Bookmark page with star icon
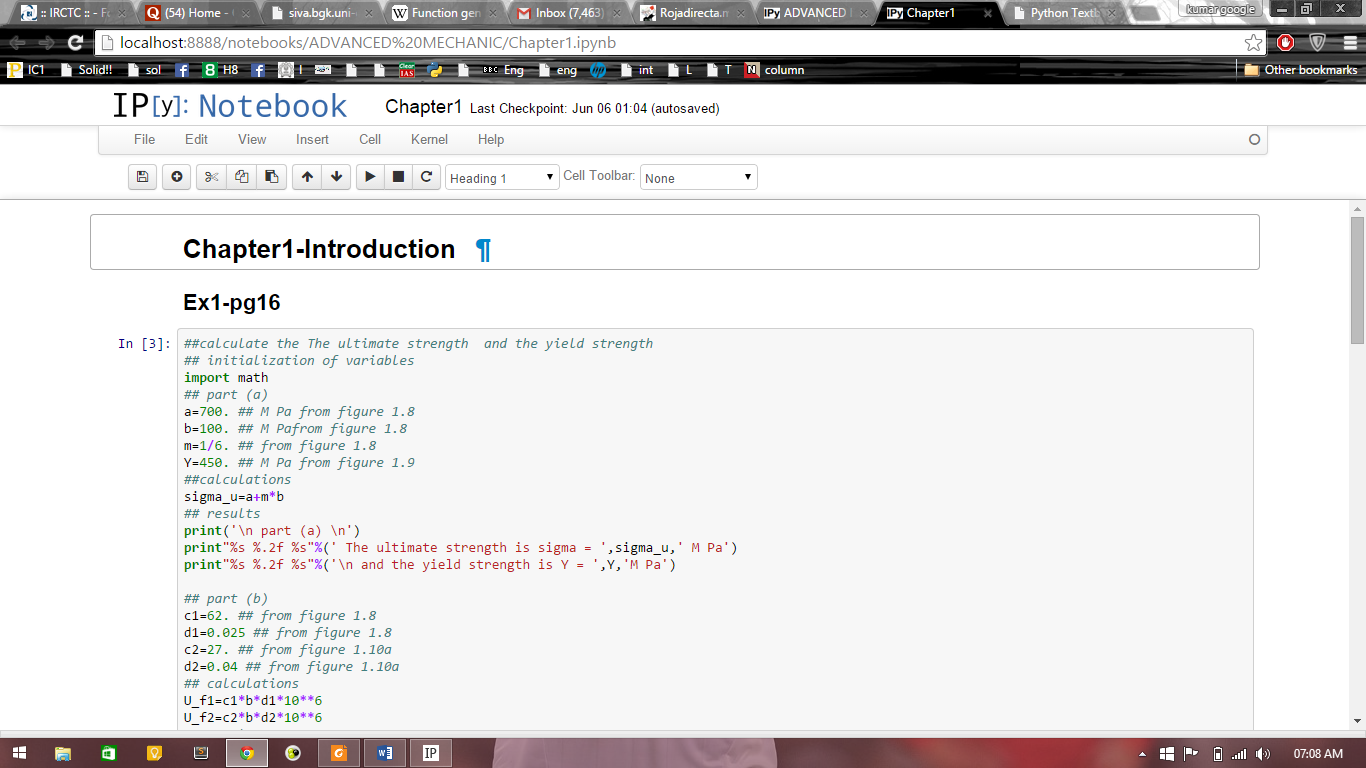Viewport: 1366px width, 768px height. click(1253, 43)
